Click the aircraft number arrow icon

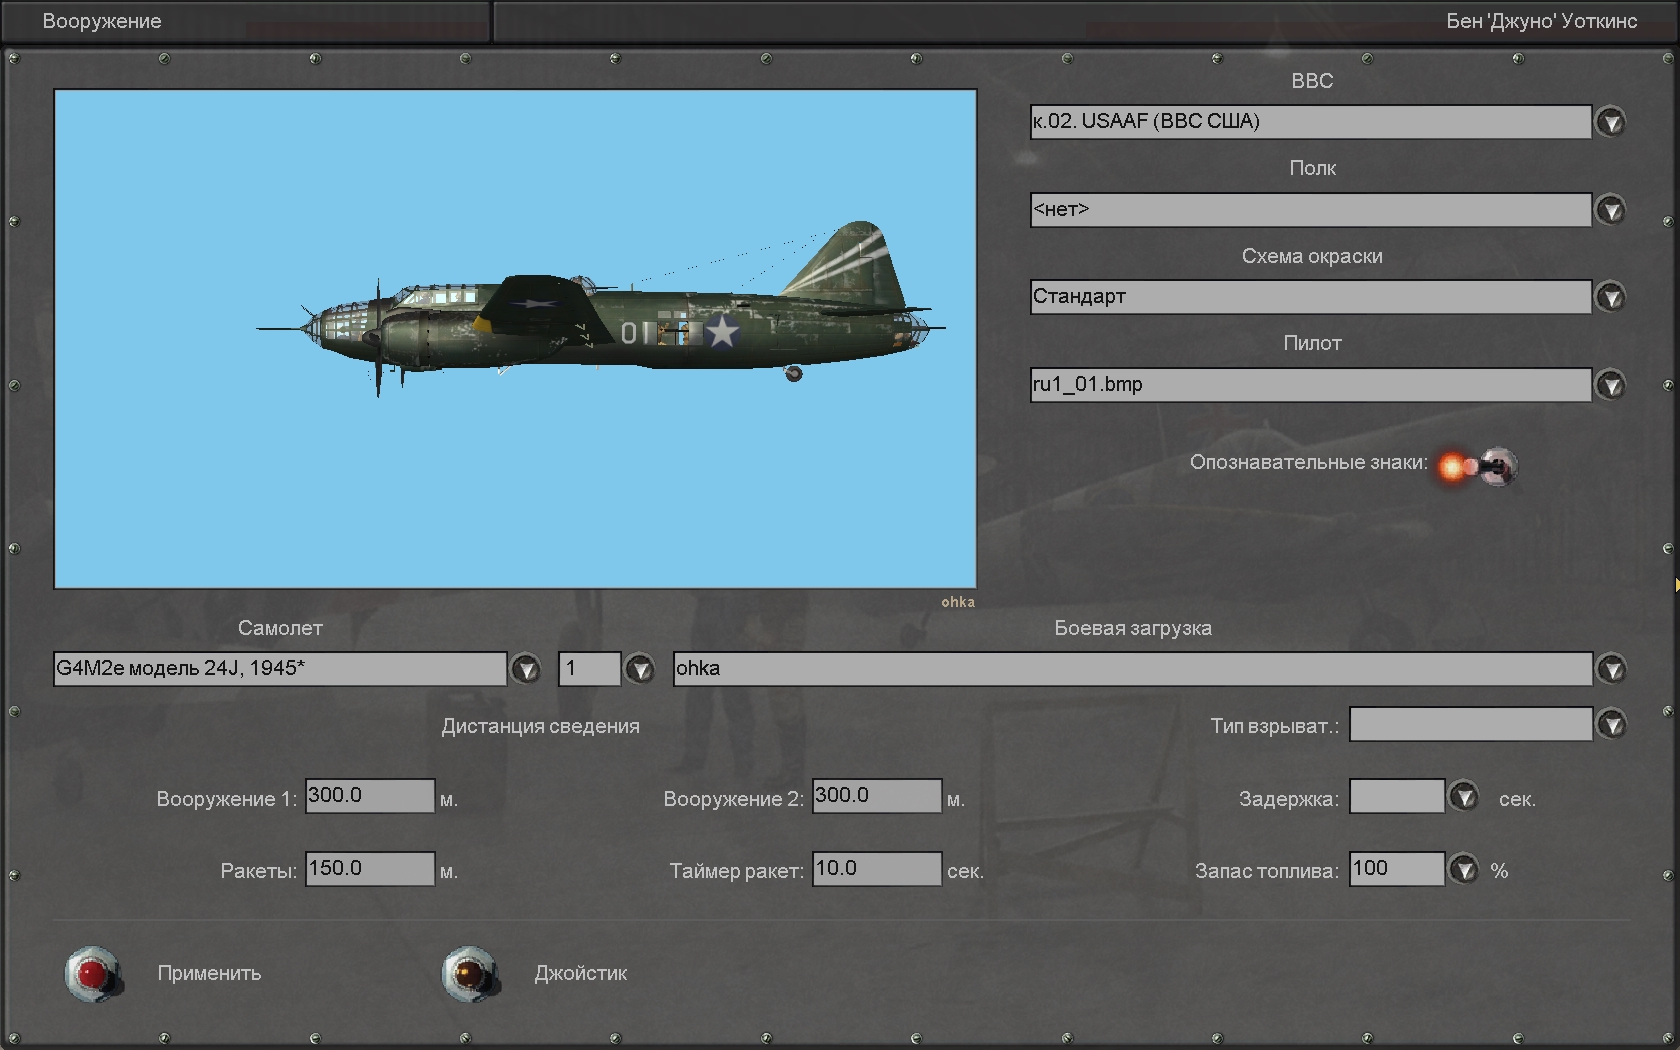(x=639, y=669)
